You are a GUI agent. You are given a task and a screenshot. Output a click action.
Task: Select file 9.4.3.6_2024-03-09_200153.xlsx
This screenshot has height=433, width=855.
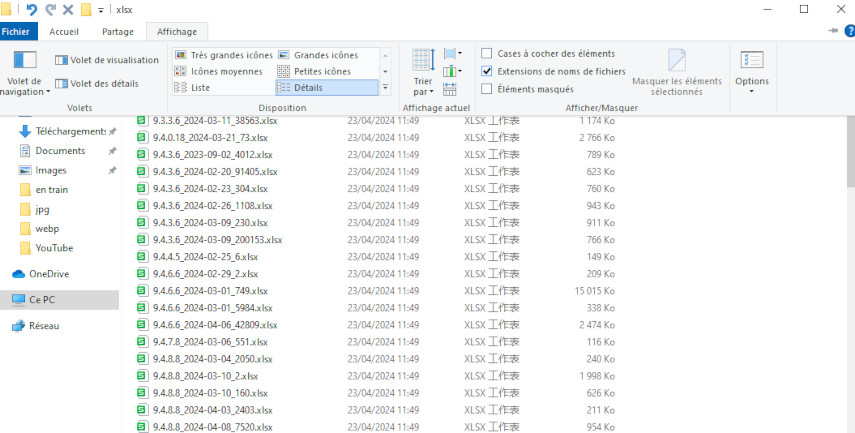218,240
